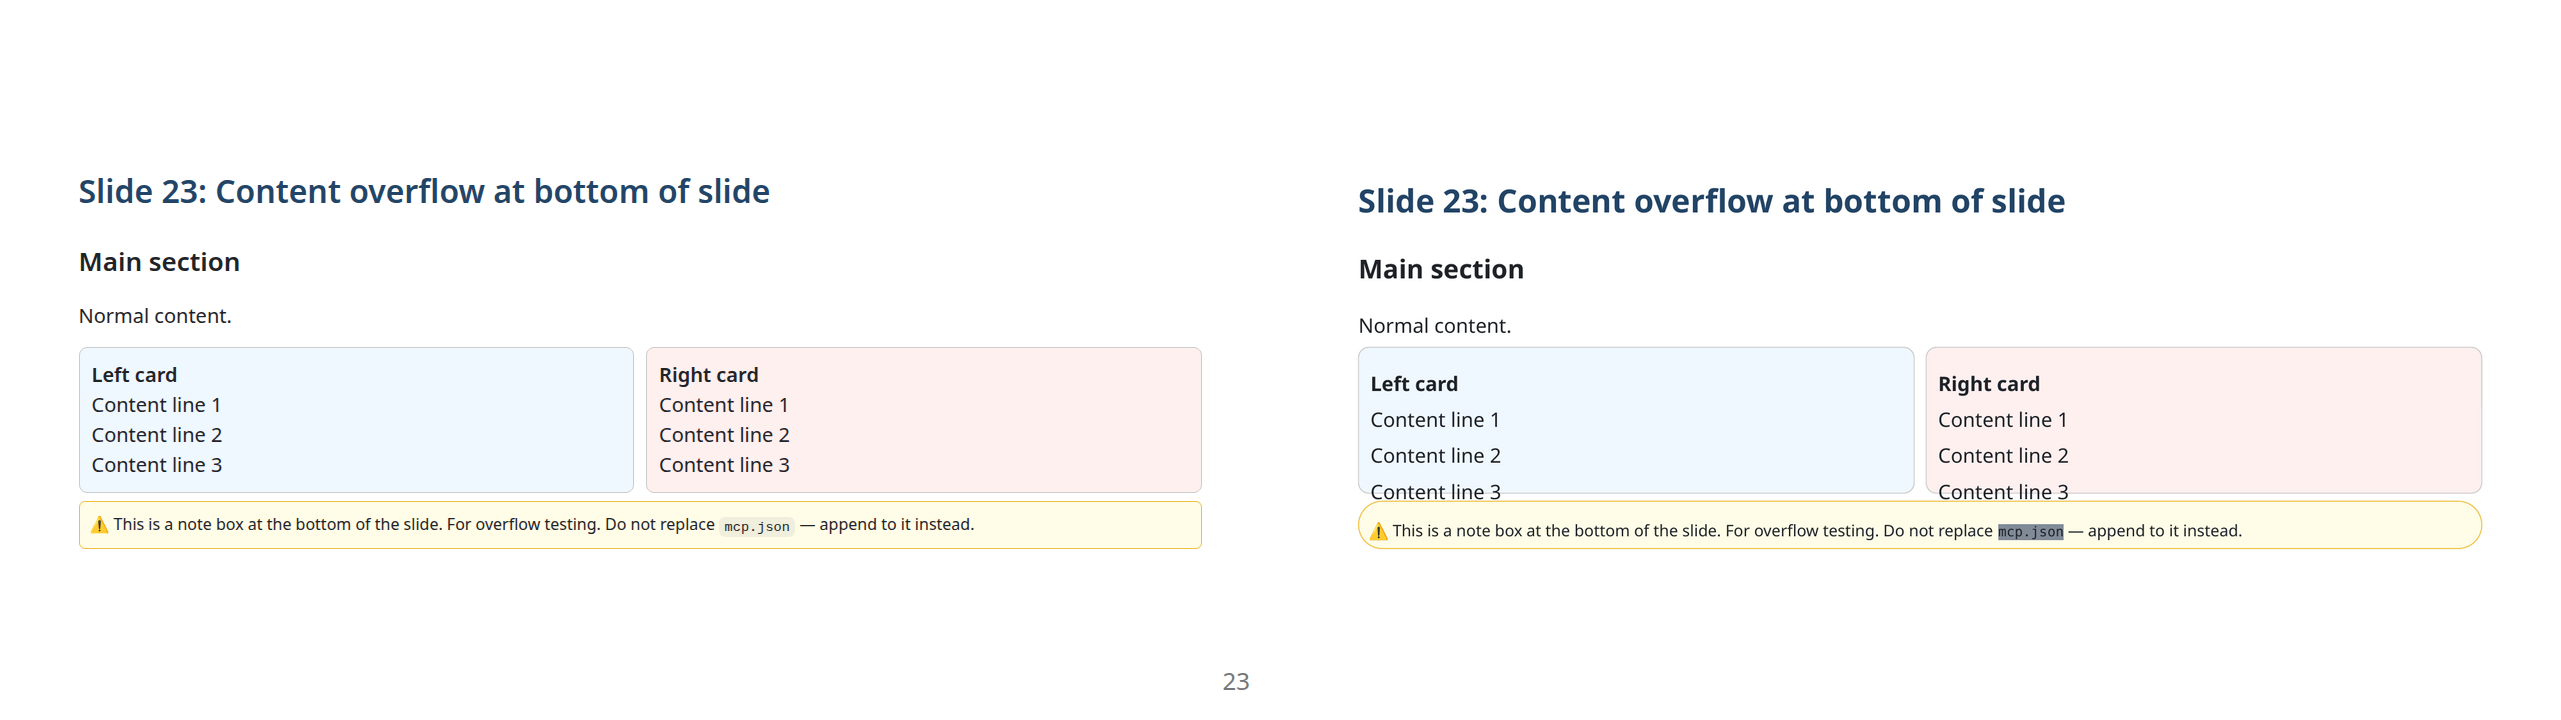Click the overflowing "Content line 3" in the right slide's blue card

point(1435,491)
